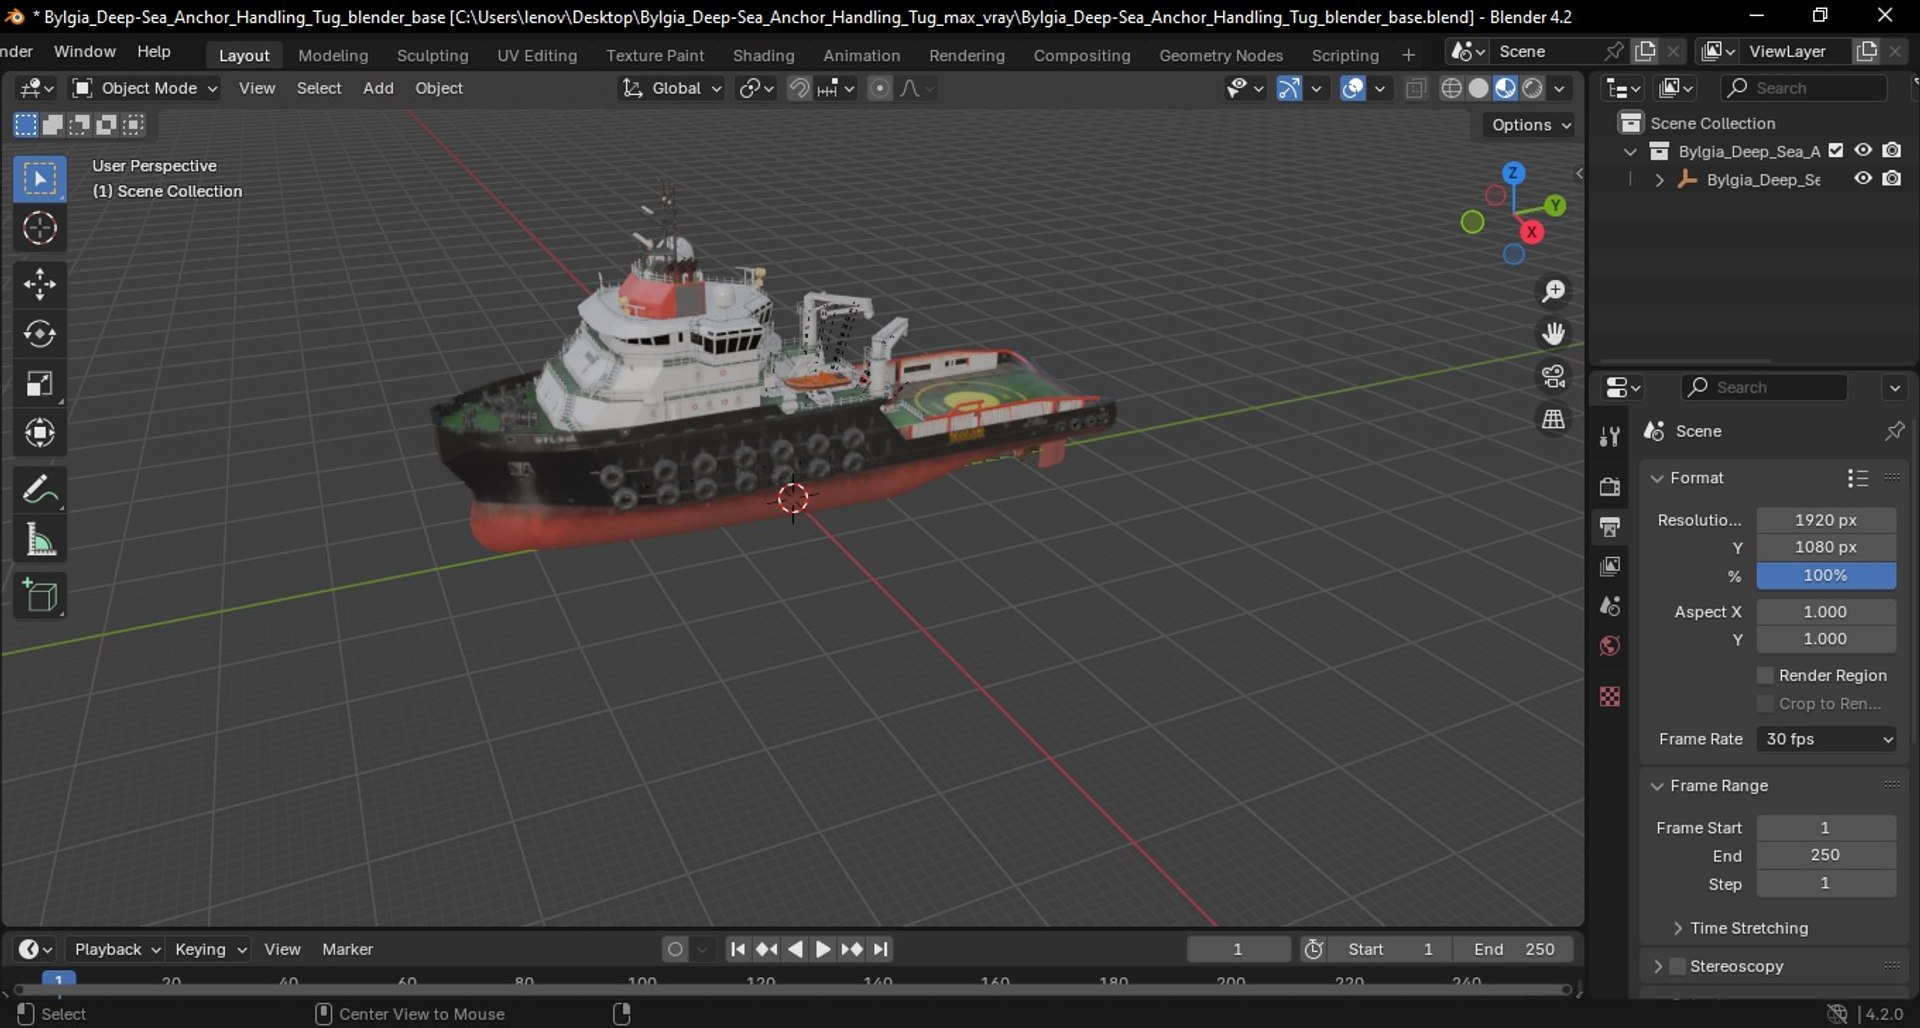Viewport: 1920px width, 1028px height.
Task: Click the Resolution percentage 100% slider
Action: point(1826,575)
